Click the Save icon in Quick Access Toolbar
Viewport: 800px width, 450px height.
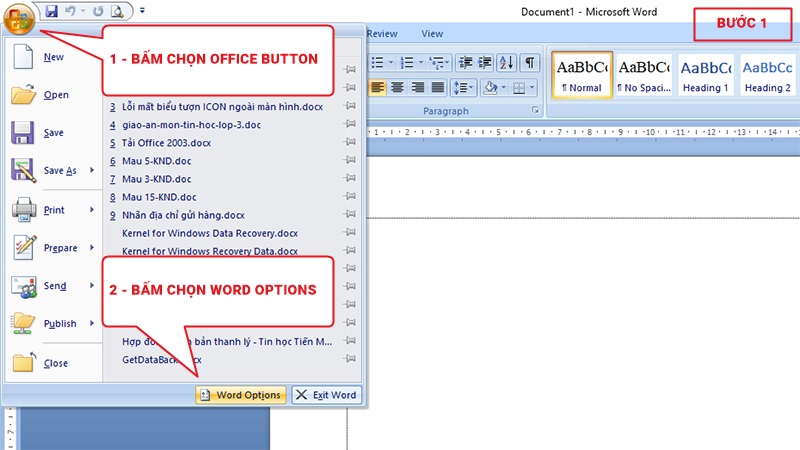[52, 11]
